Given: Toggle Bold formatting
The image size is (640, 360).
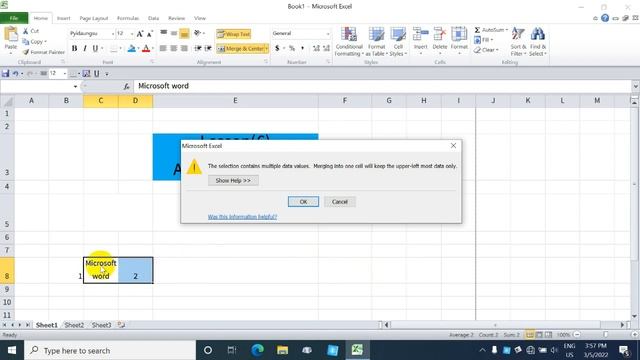Looking at the screenshot, I should point(74,49).
